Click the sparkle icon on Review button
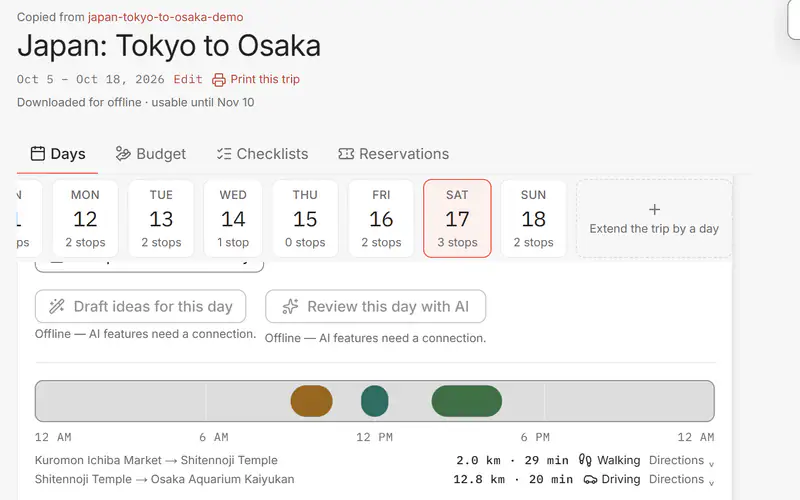The image size is (800, 500). click(x=290, y=306)
